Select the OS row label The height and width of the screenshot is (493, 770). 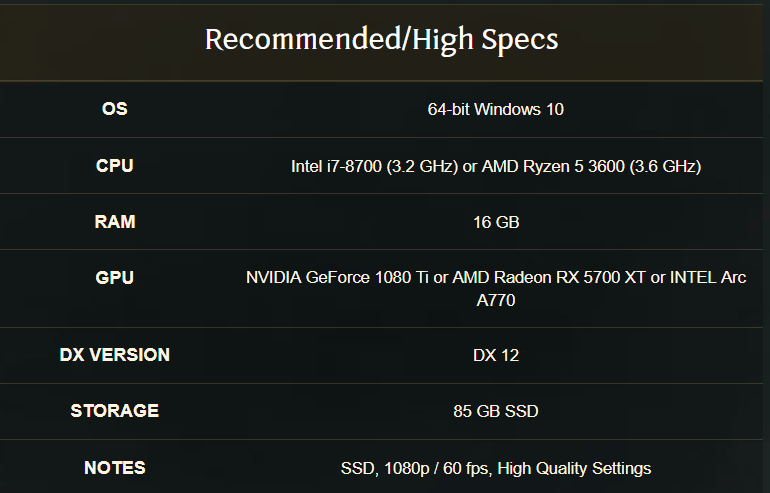click(115, 109)
